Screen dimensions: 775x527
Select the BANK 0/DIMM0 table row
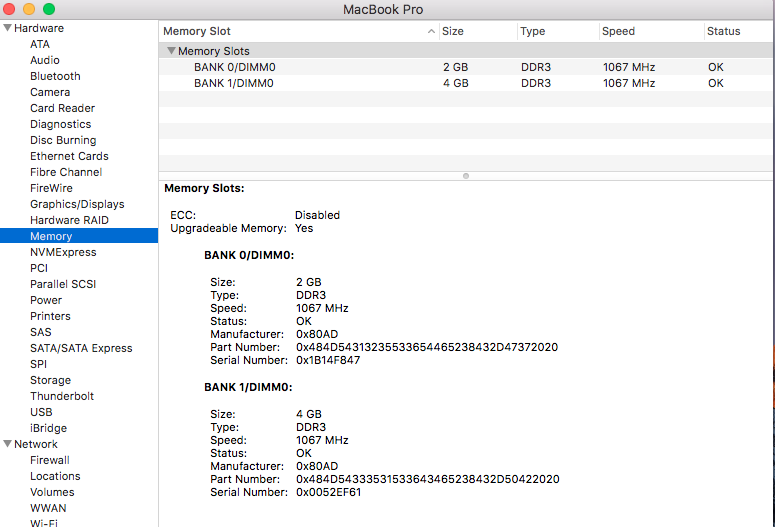point(466,67)
